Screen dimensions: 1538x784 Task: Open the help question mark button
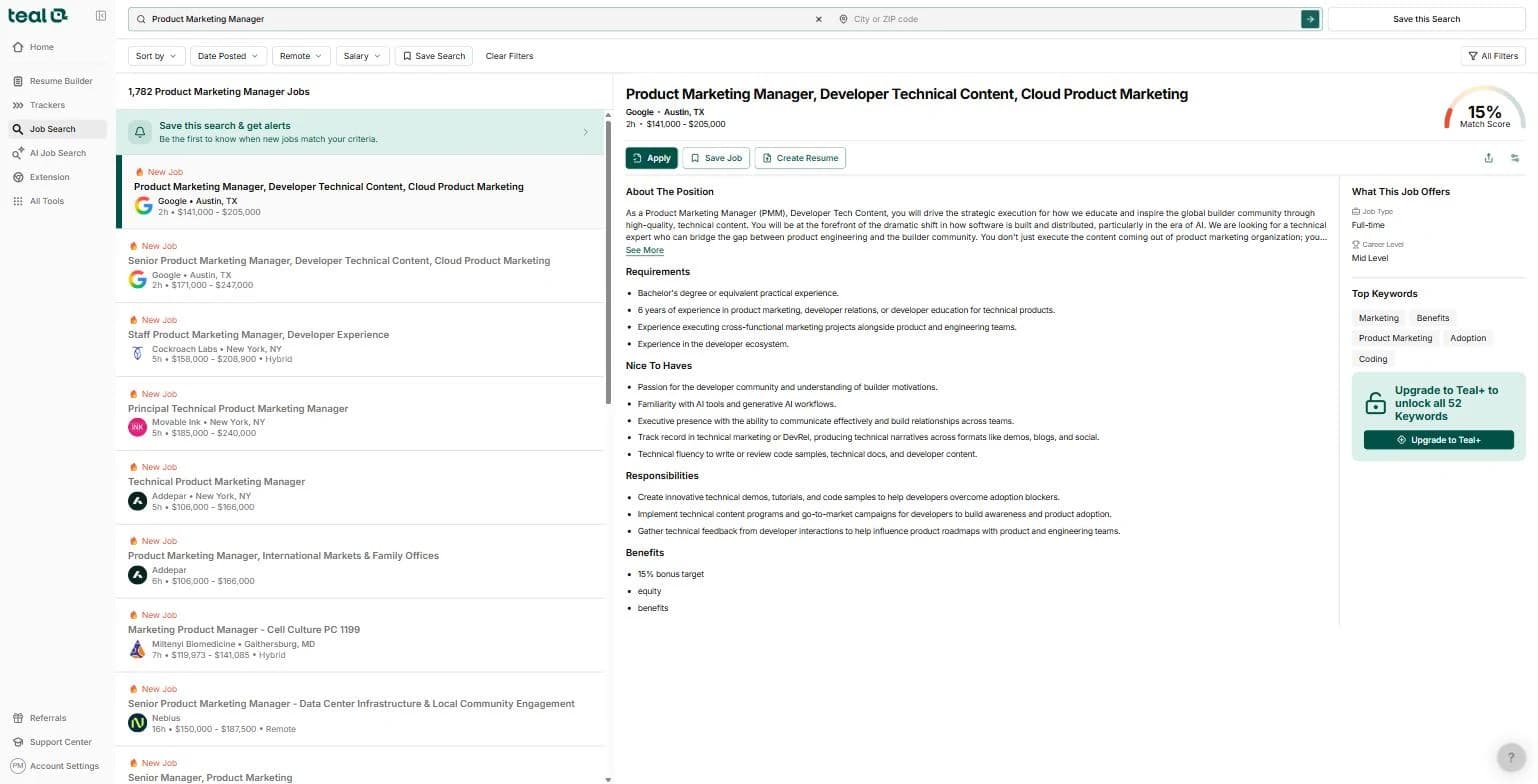[x=1510, y=757]
